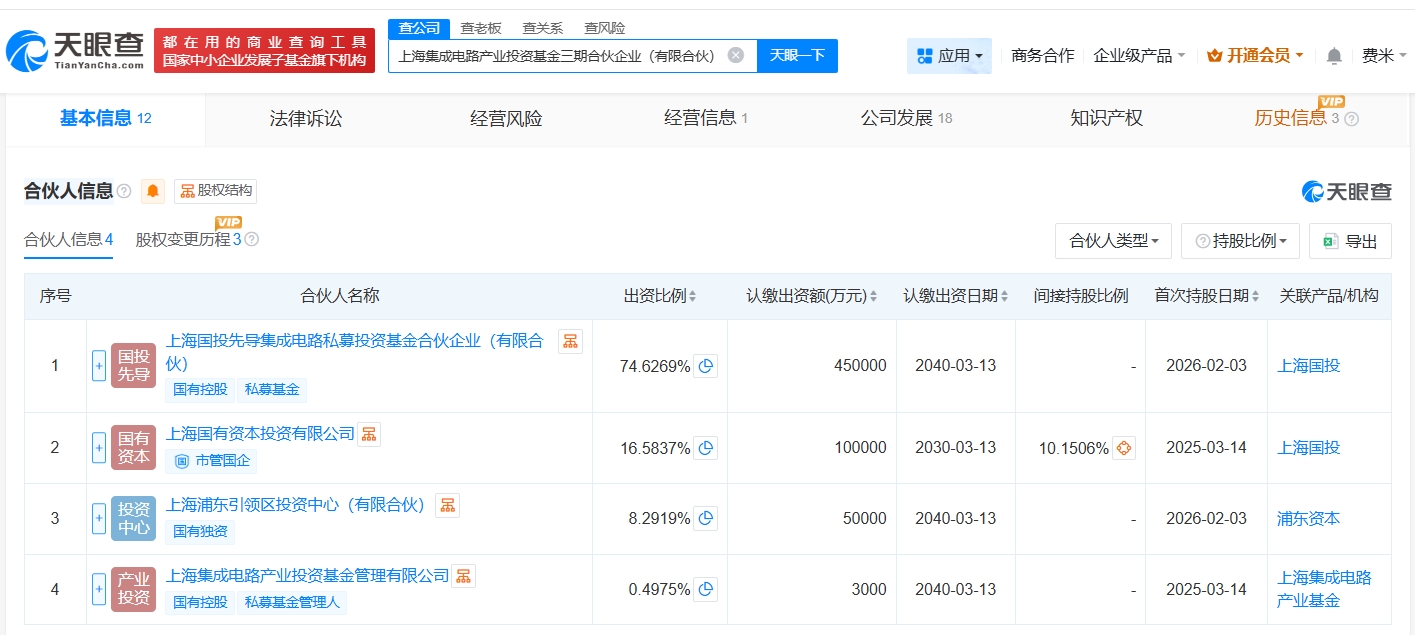Click 天眼一下 search button
The height and width of the screenshot is (635, 1415).
point(797,55)
